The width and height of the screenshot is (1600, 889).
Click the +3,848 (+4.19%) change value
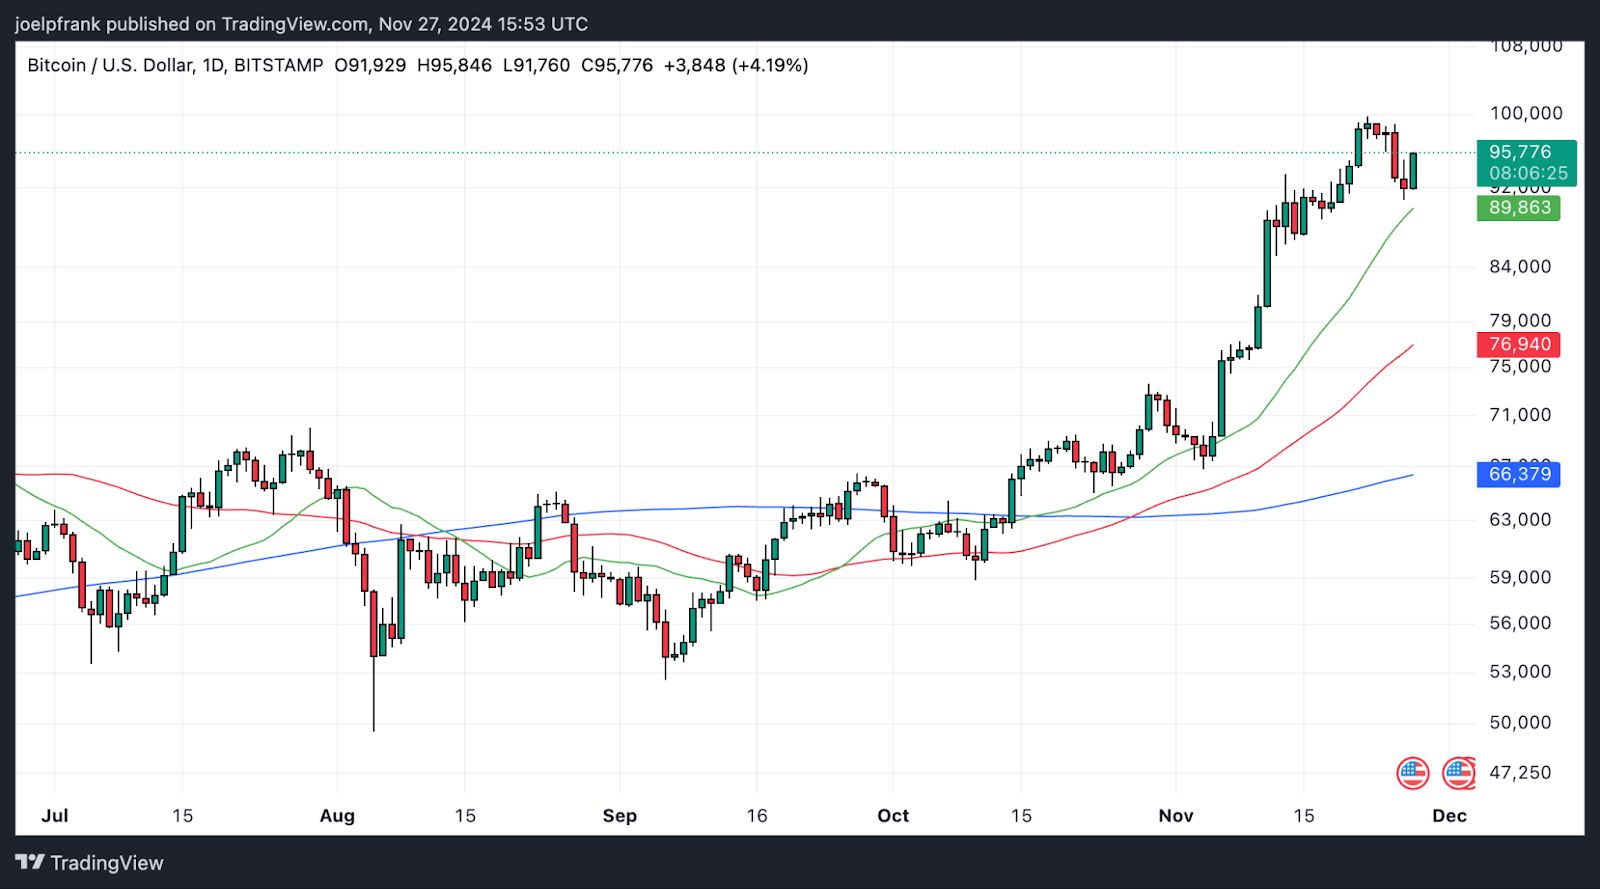pos(736,65)
